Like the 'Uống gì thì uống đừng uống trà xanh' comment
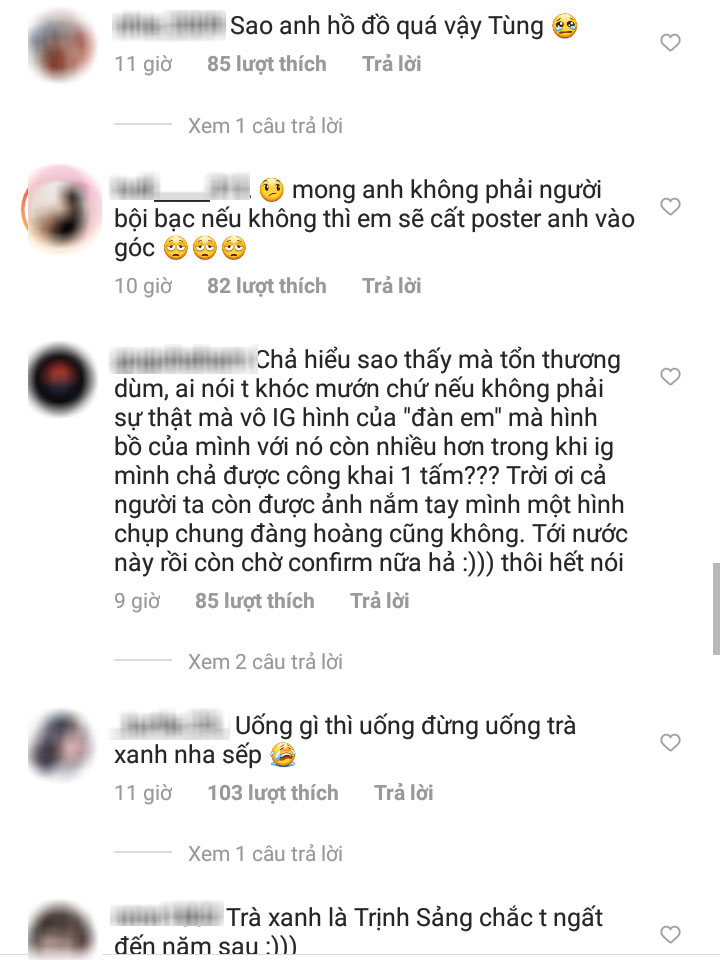The height and width of the screenshot is (960, 720). 670,743
